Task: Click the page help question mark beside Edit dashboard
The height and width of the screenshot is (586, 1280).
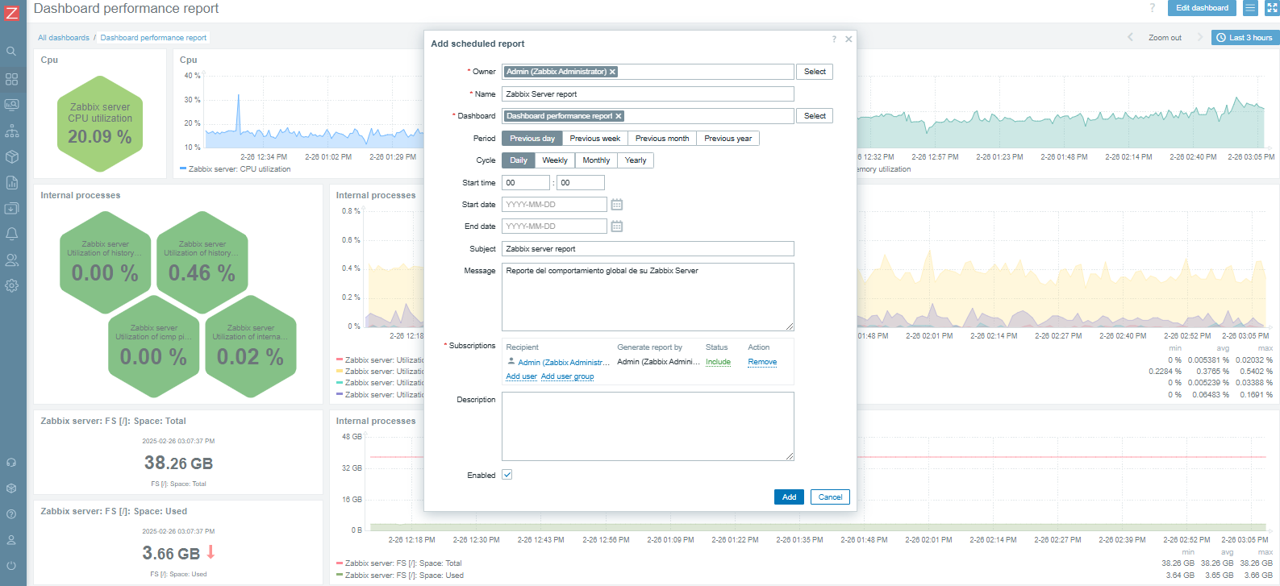Action: pyautogui.click(x=1152, y=8)
